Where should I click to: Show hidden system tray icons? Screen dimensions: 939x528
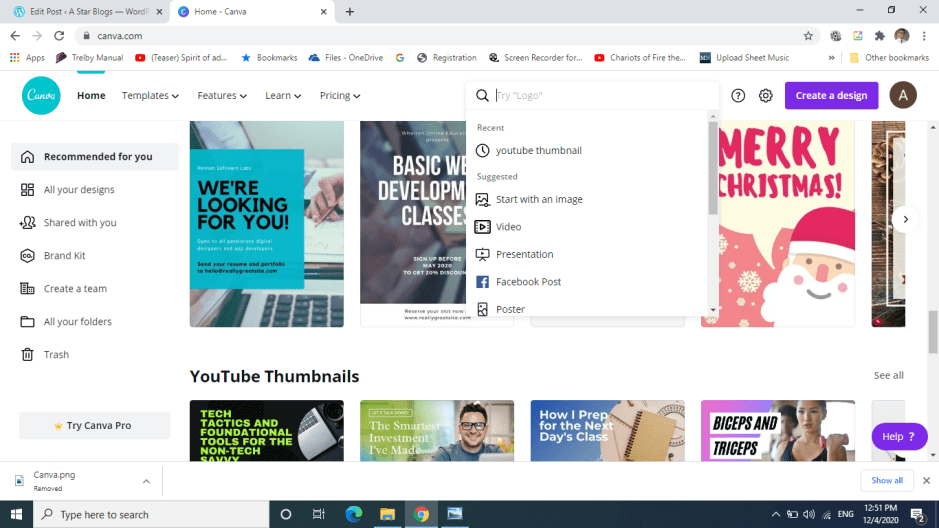pos(776,514)
